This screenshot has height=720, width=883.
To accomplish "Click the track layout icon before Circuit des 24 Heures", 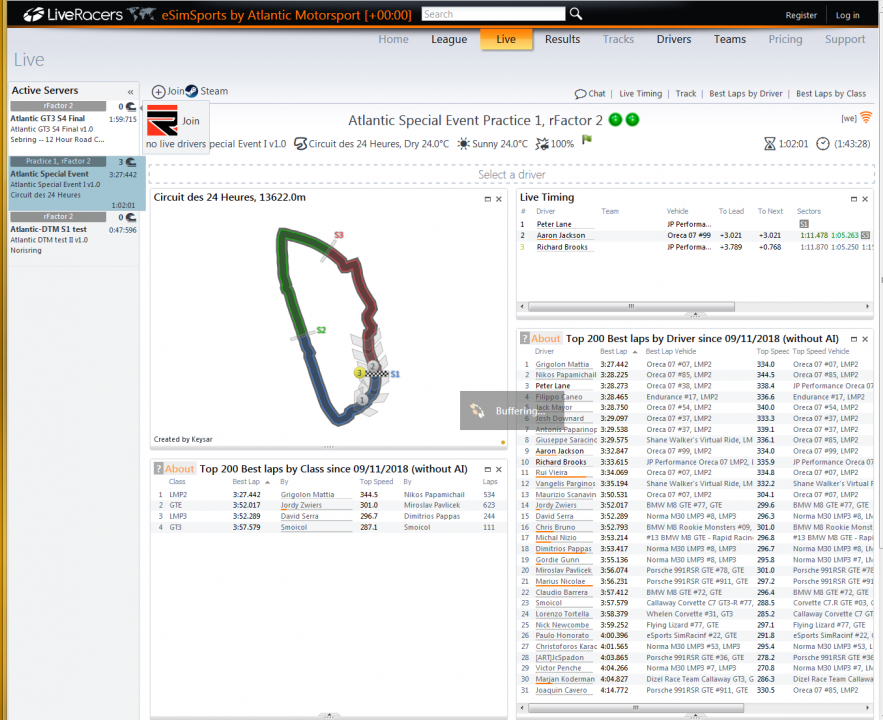I will (x=301, y=144).
